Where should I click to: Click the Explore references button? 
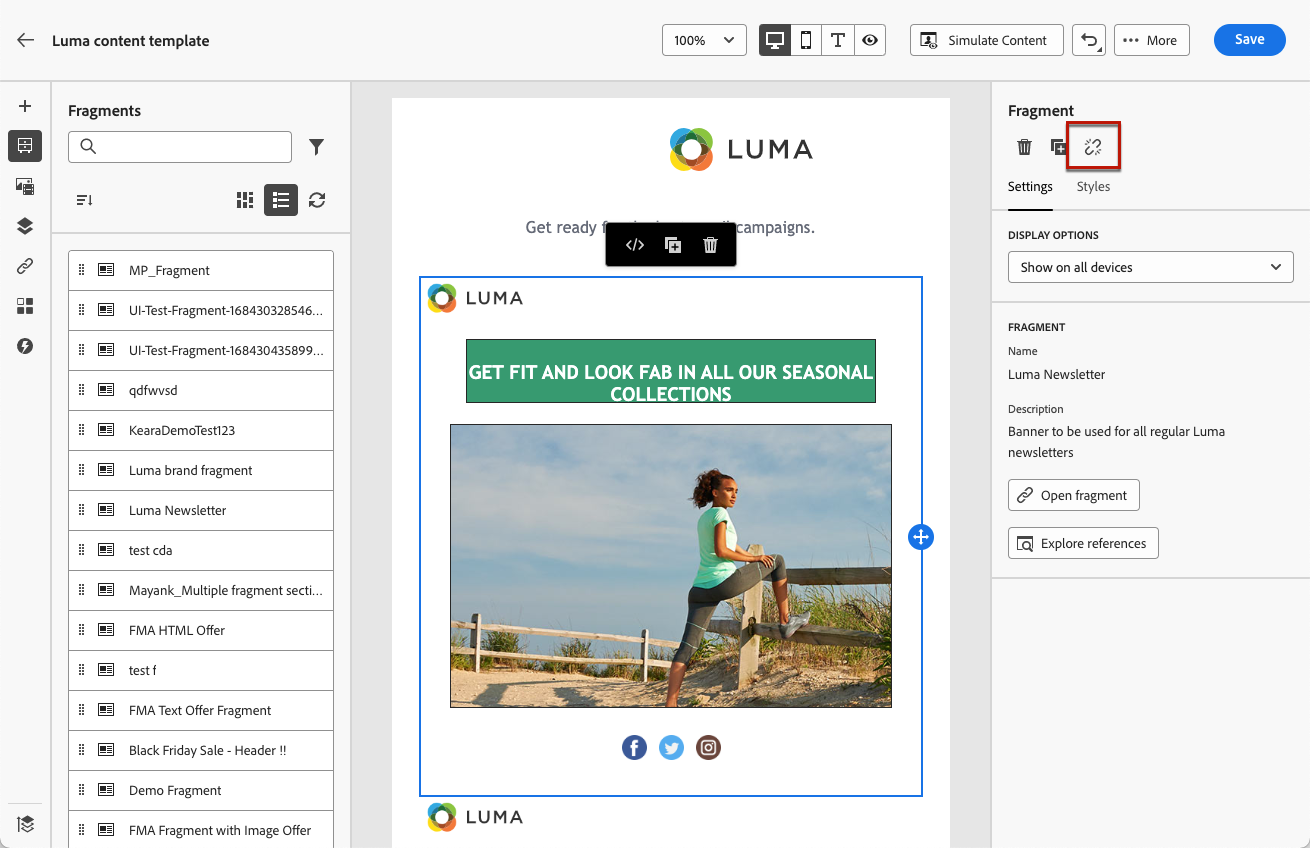pyautogui.click(x=1083, y=543)
